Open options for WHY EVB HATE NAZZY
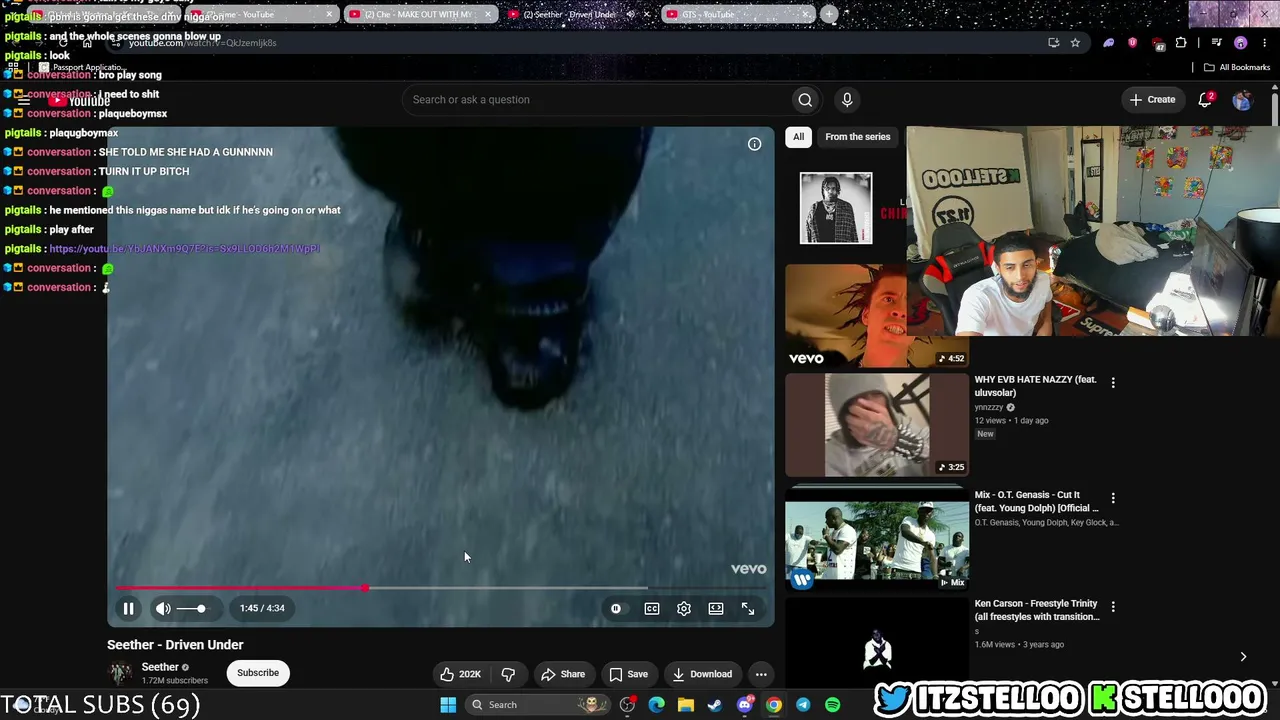The image size is (1280, 720). (1113, 382)
